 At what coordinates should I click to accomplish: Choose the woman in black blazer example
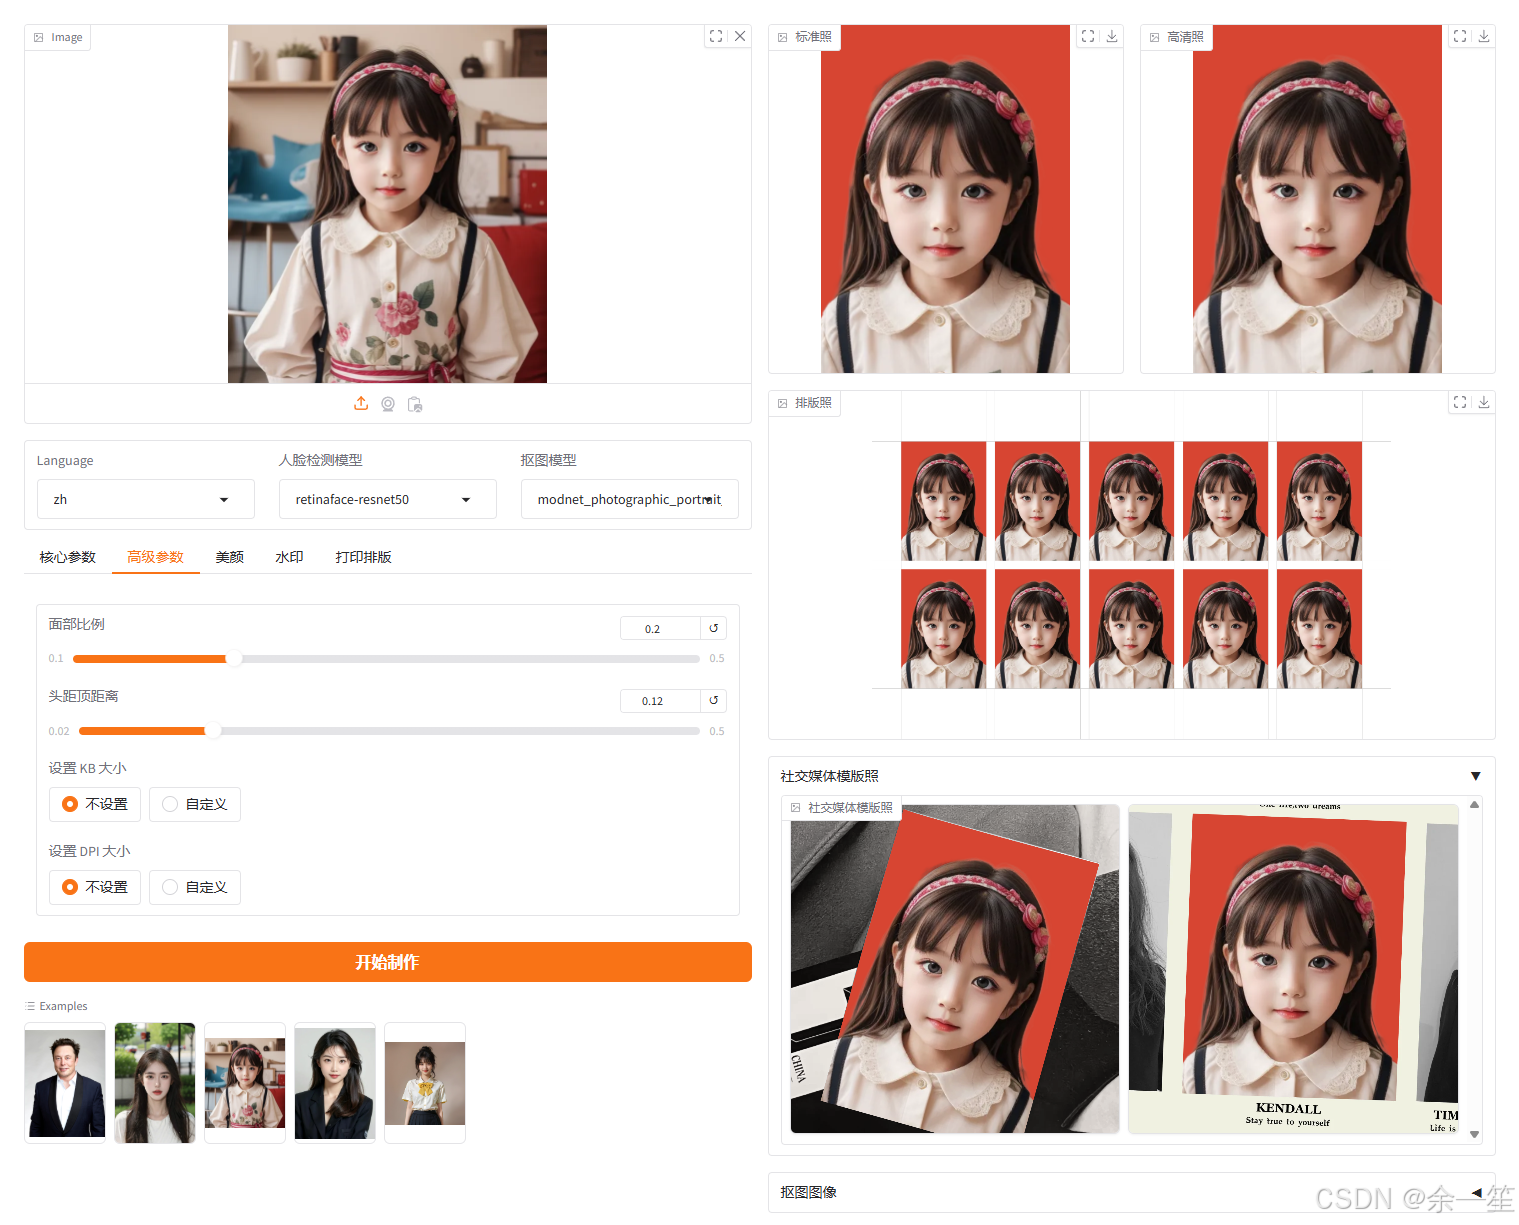point(335,1083)
